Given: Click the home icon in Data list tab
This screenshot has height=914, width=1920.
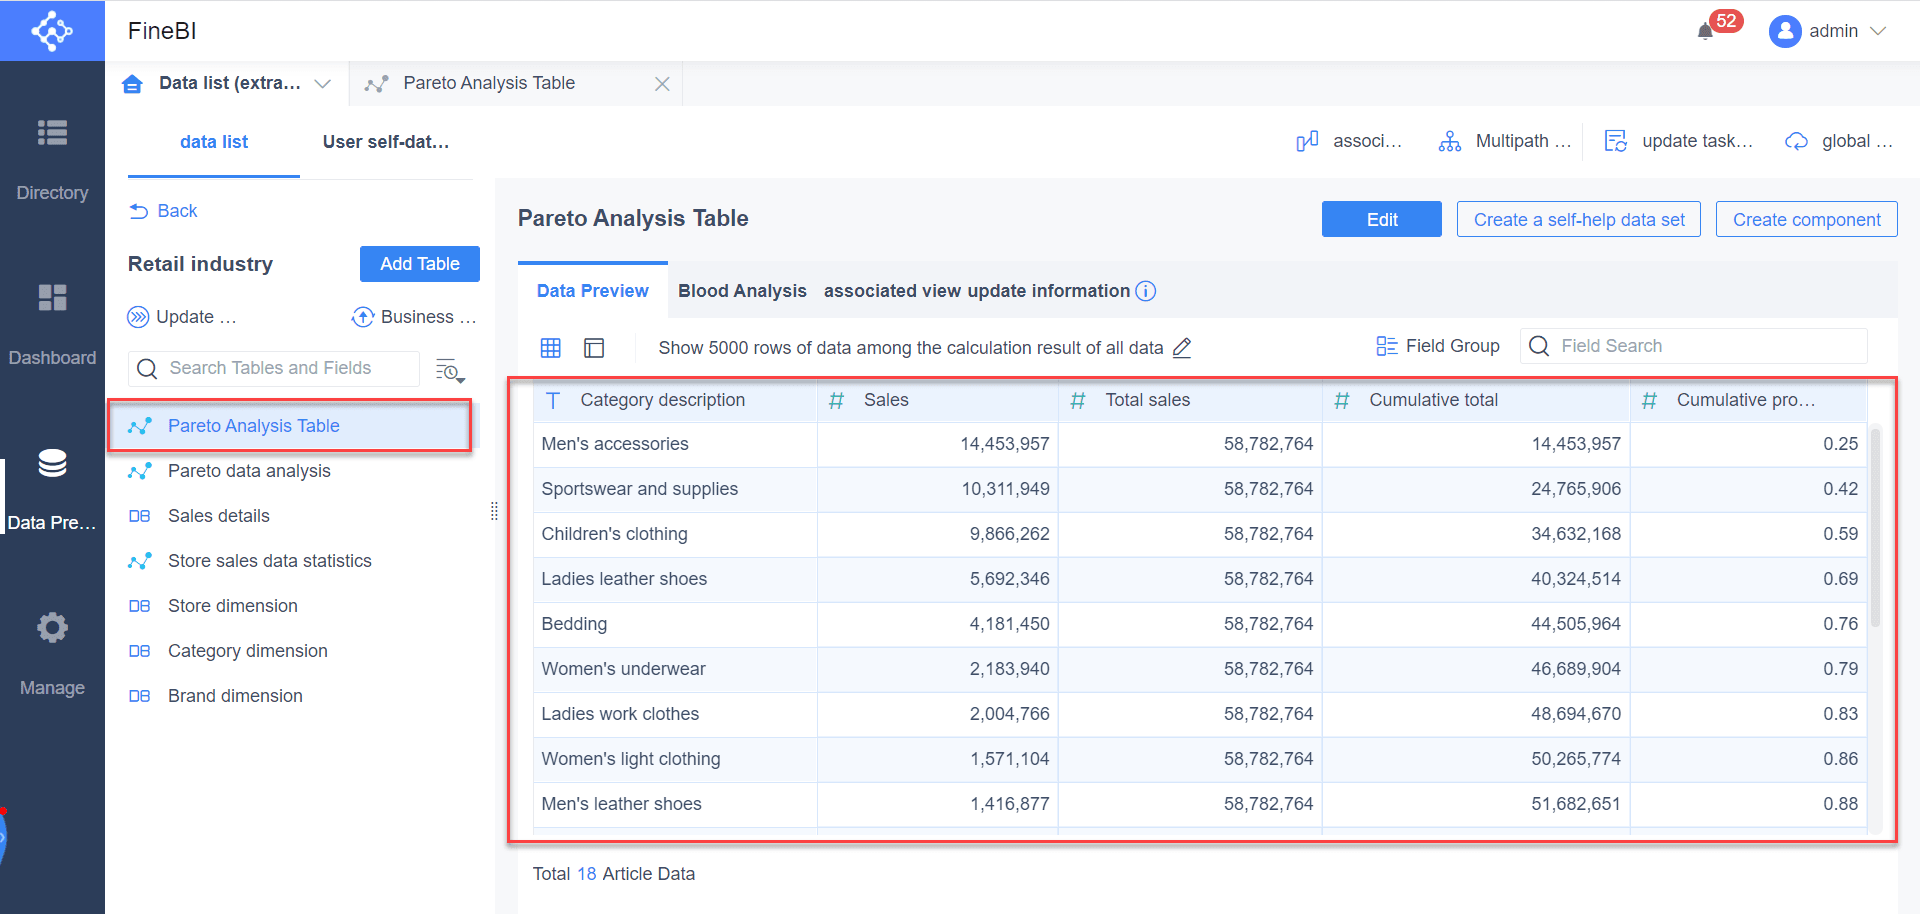Looking at the screenshot, I should (132, 84).
